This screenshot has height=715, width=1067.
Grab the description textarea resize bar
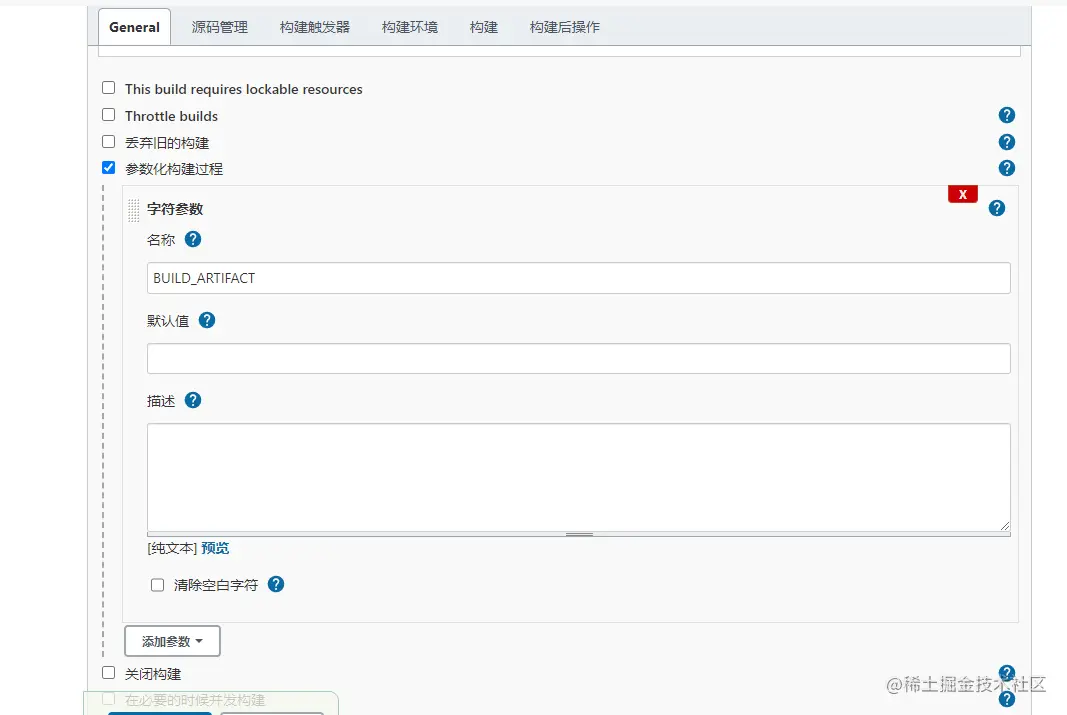pos(578,535)
